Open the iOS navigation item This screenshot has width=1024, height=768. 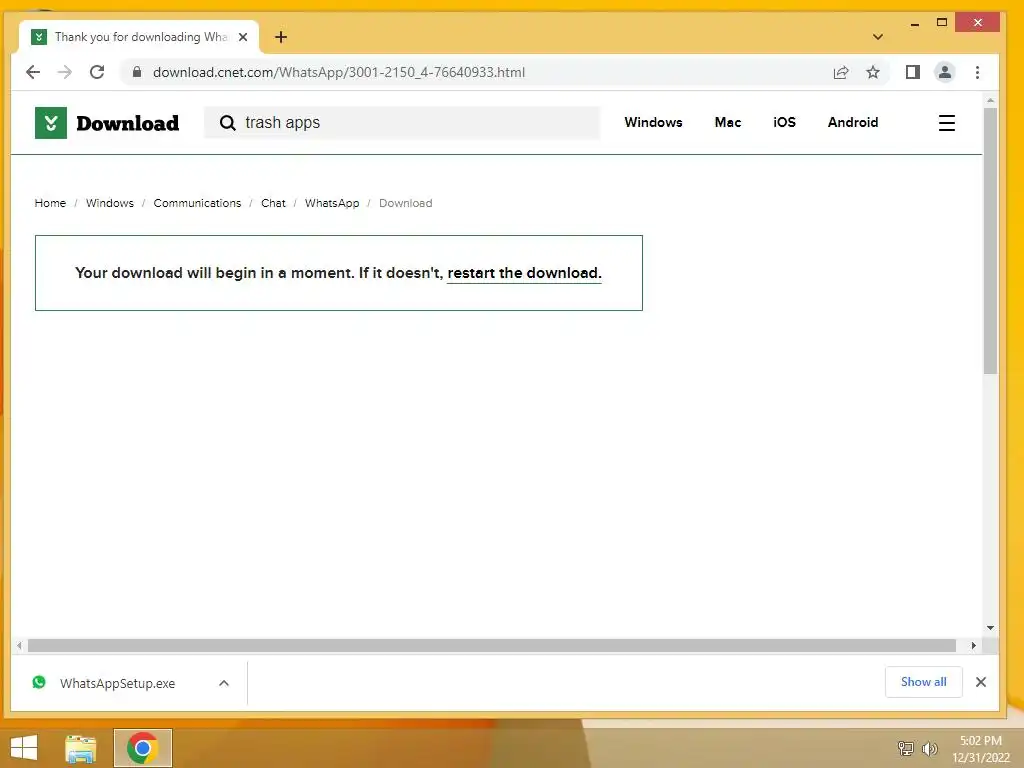tap(784, 122)
